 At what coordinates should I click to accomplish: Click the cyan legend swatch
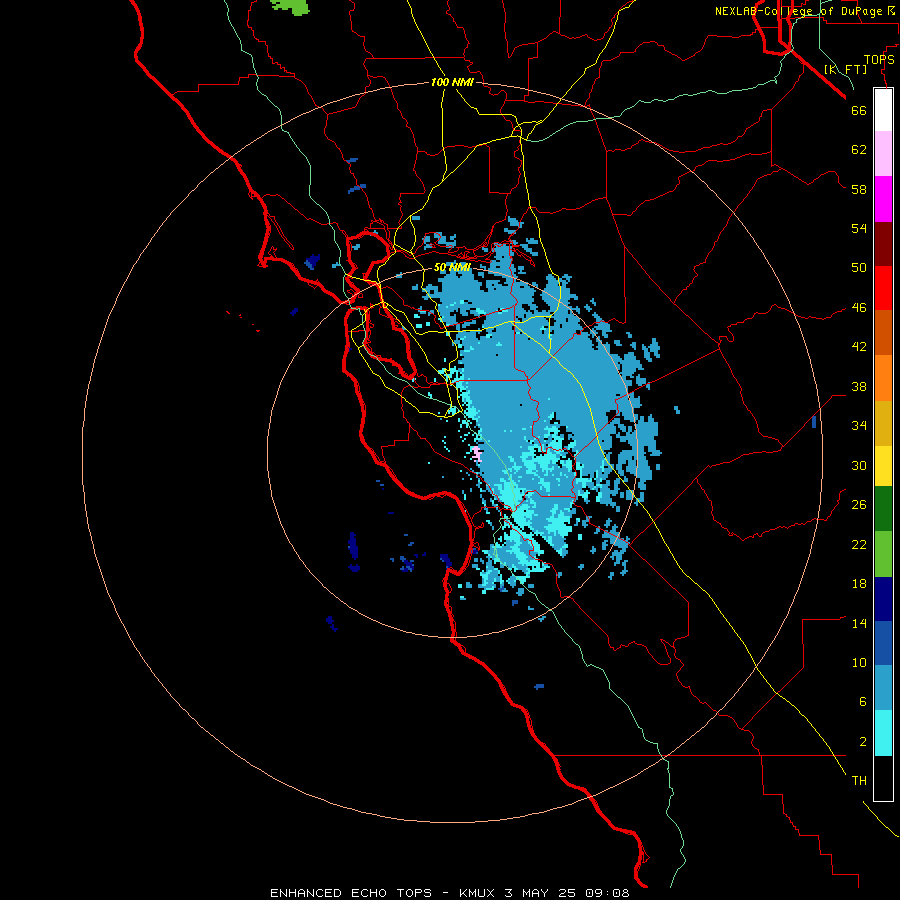(883, 733)
